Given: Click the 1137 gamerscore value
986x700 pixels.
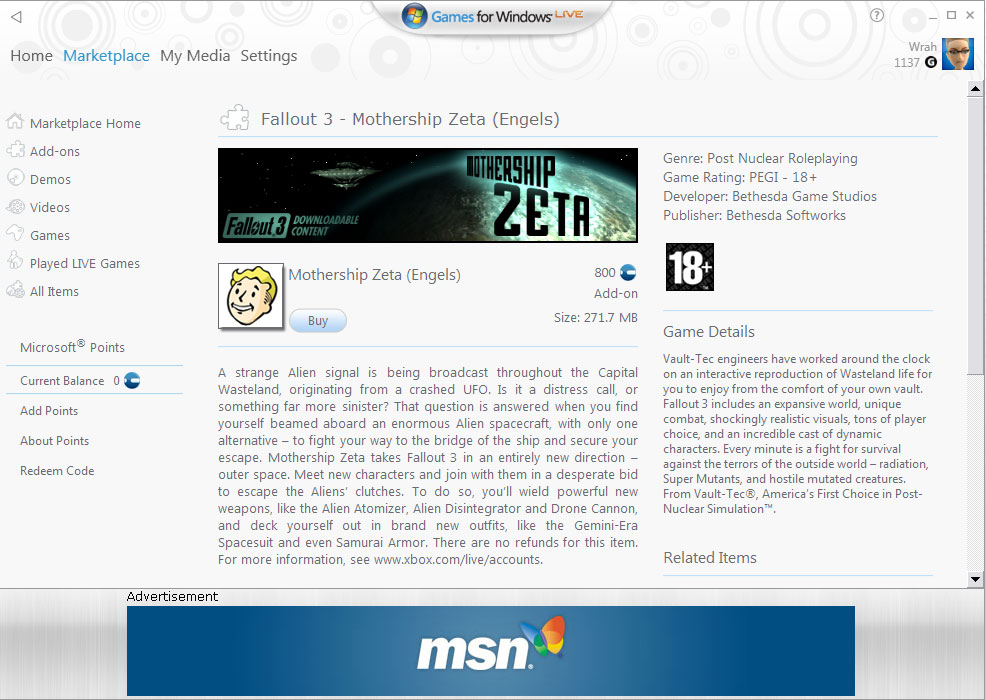Looking at the screenshot, I should click(907, 62).
